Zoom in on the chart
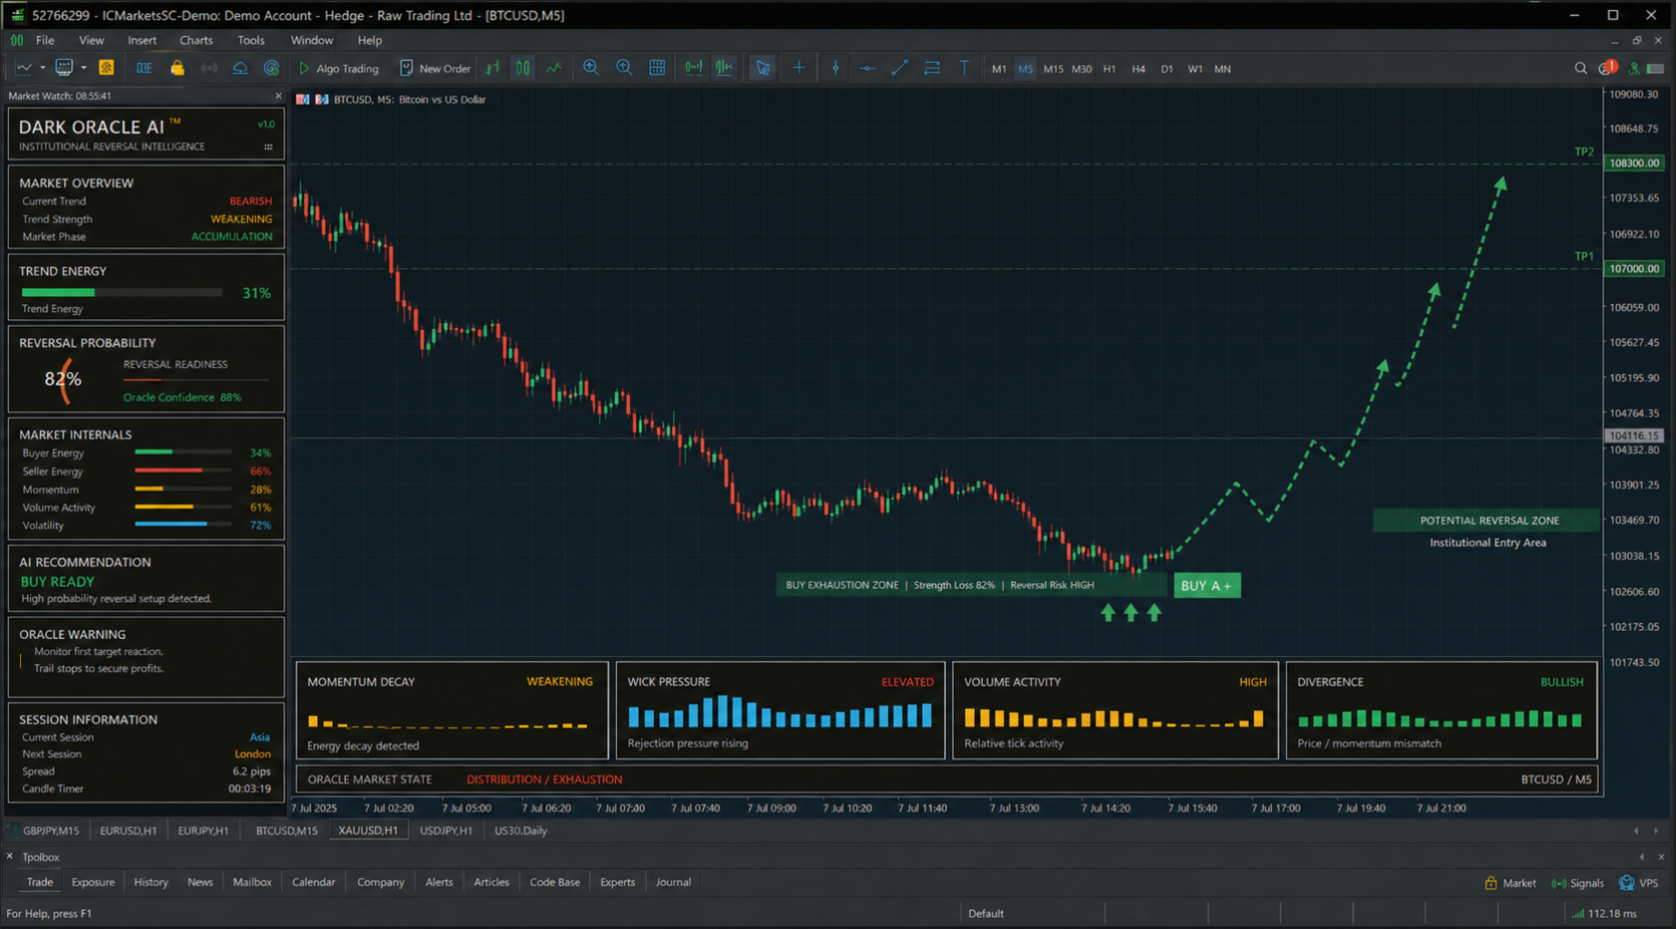Screen dimensions: 1676x929 coord(591,68)
